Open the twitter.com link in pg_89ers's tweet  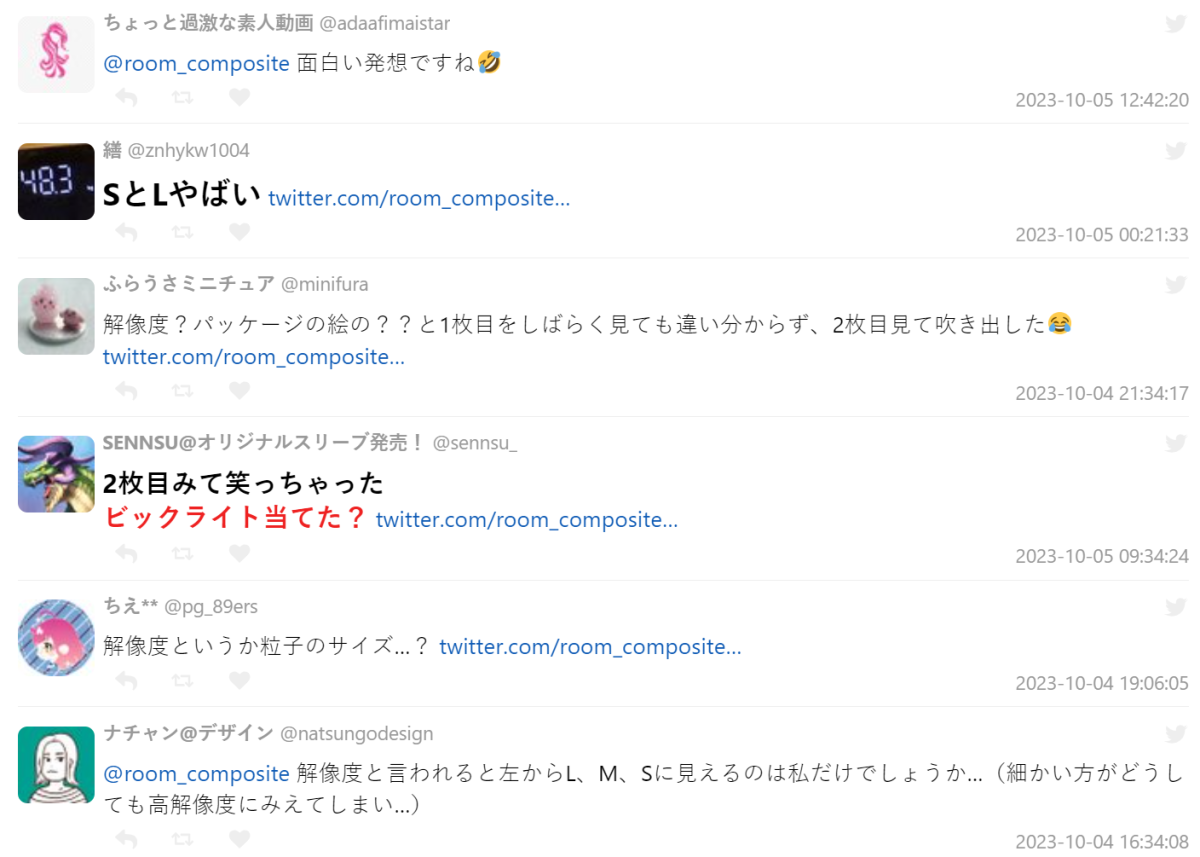[x=590, y=647]
